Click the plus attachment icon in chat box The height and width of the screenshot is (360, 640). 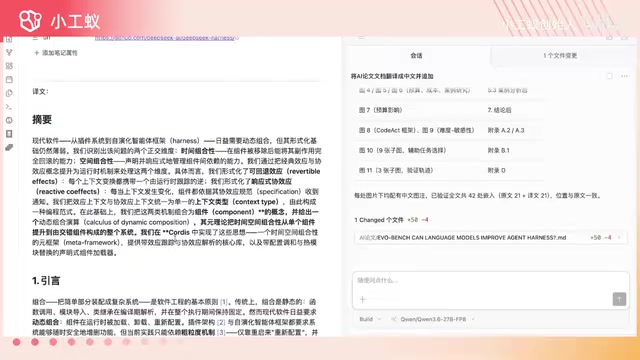(363, 299)
